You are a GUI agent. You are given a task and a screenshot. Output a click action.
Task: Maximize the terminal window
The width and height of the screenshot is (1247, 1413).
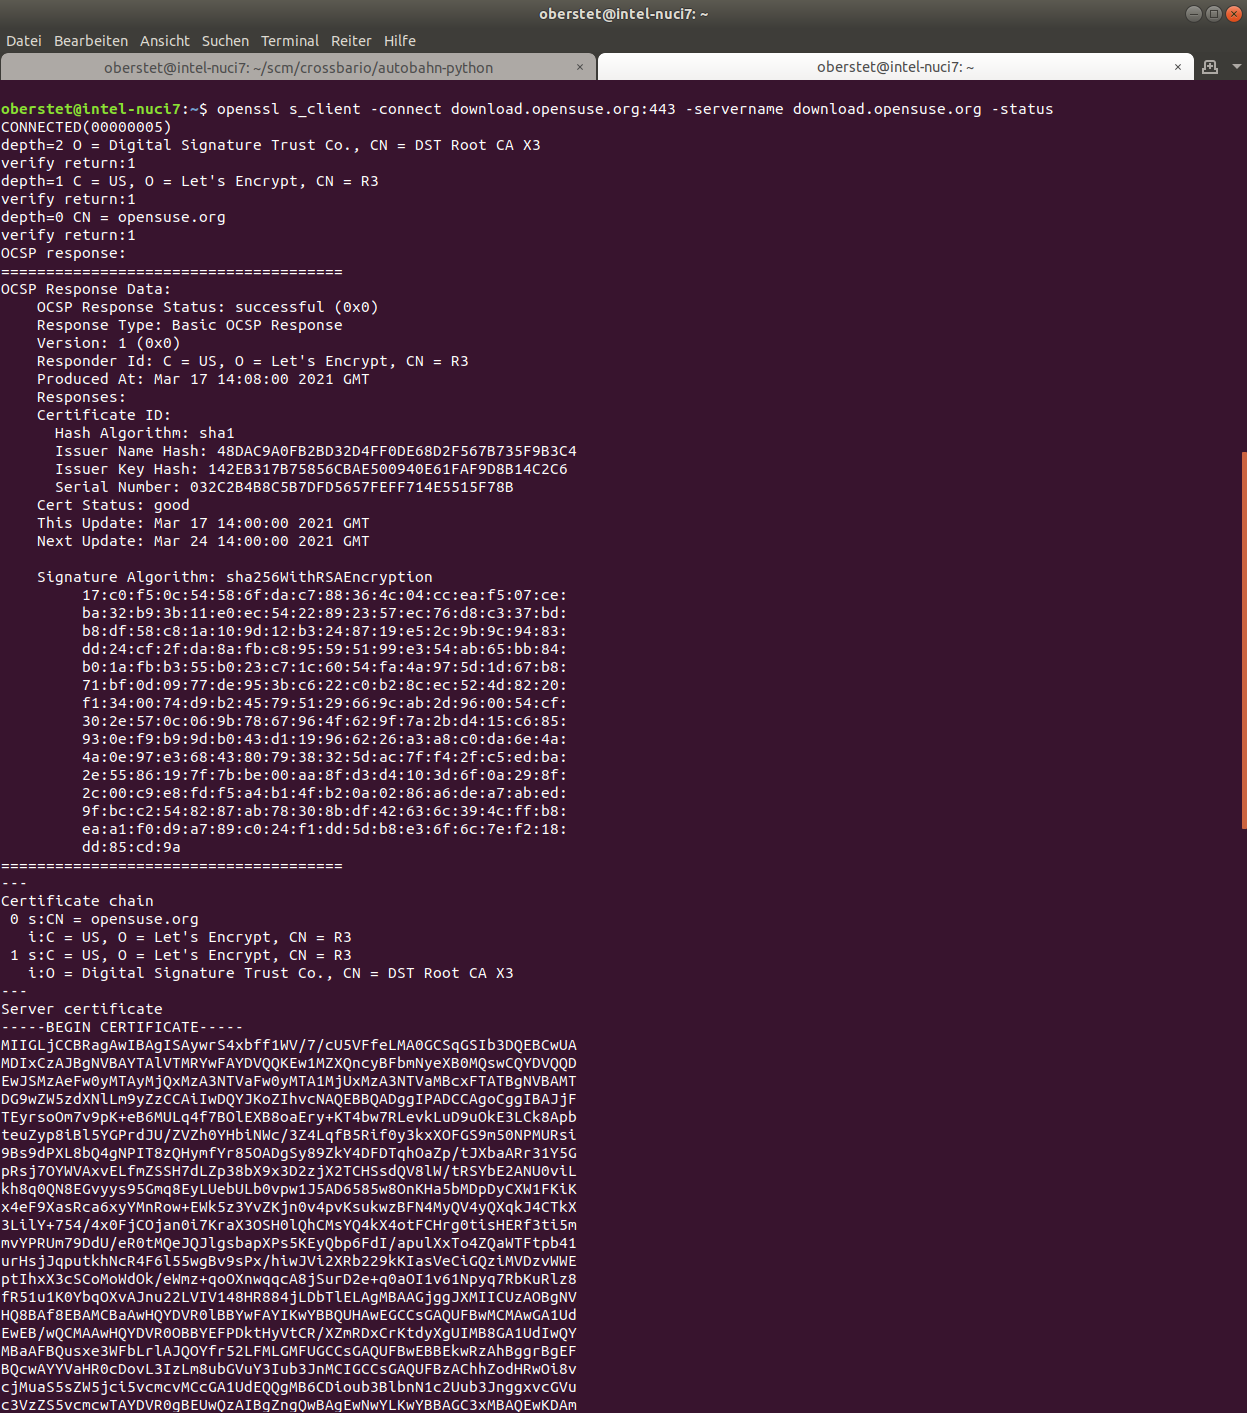tap(1214, 14)
